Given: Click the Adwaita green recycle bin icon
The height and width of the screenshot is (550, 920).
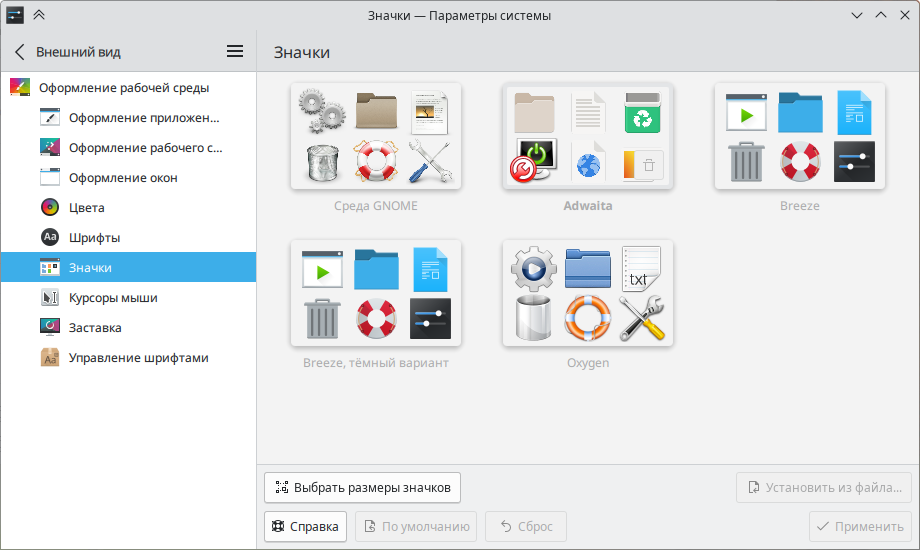Looking at the screenshot, I should click(642, 112).
